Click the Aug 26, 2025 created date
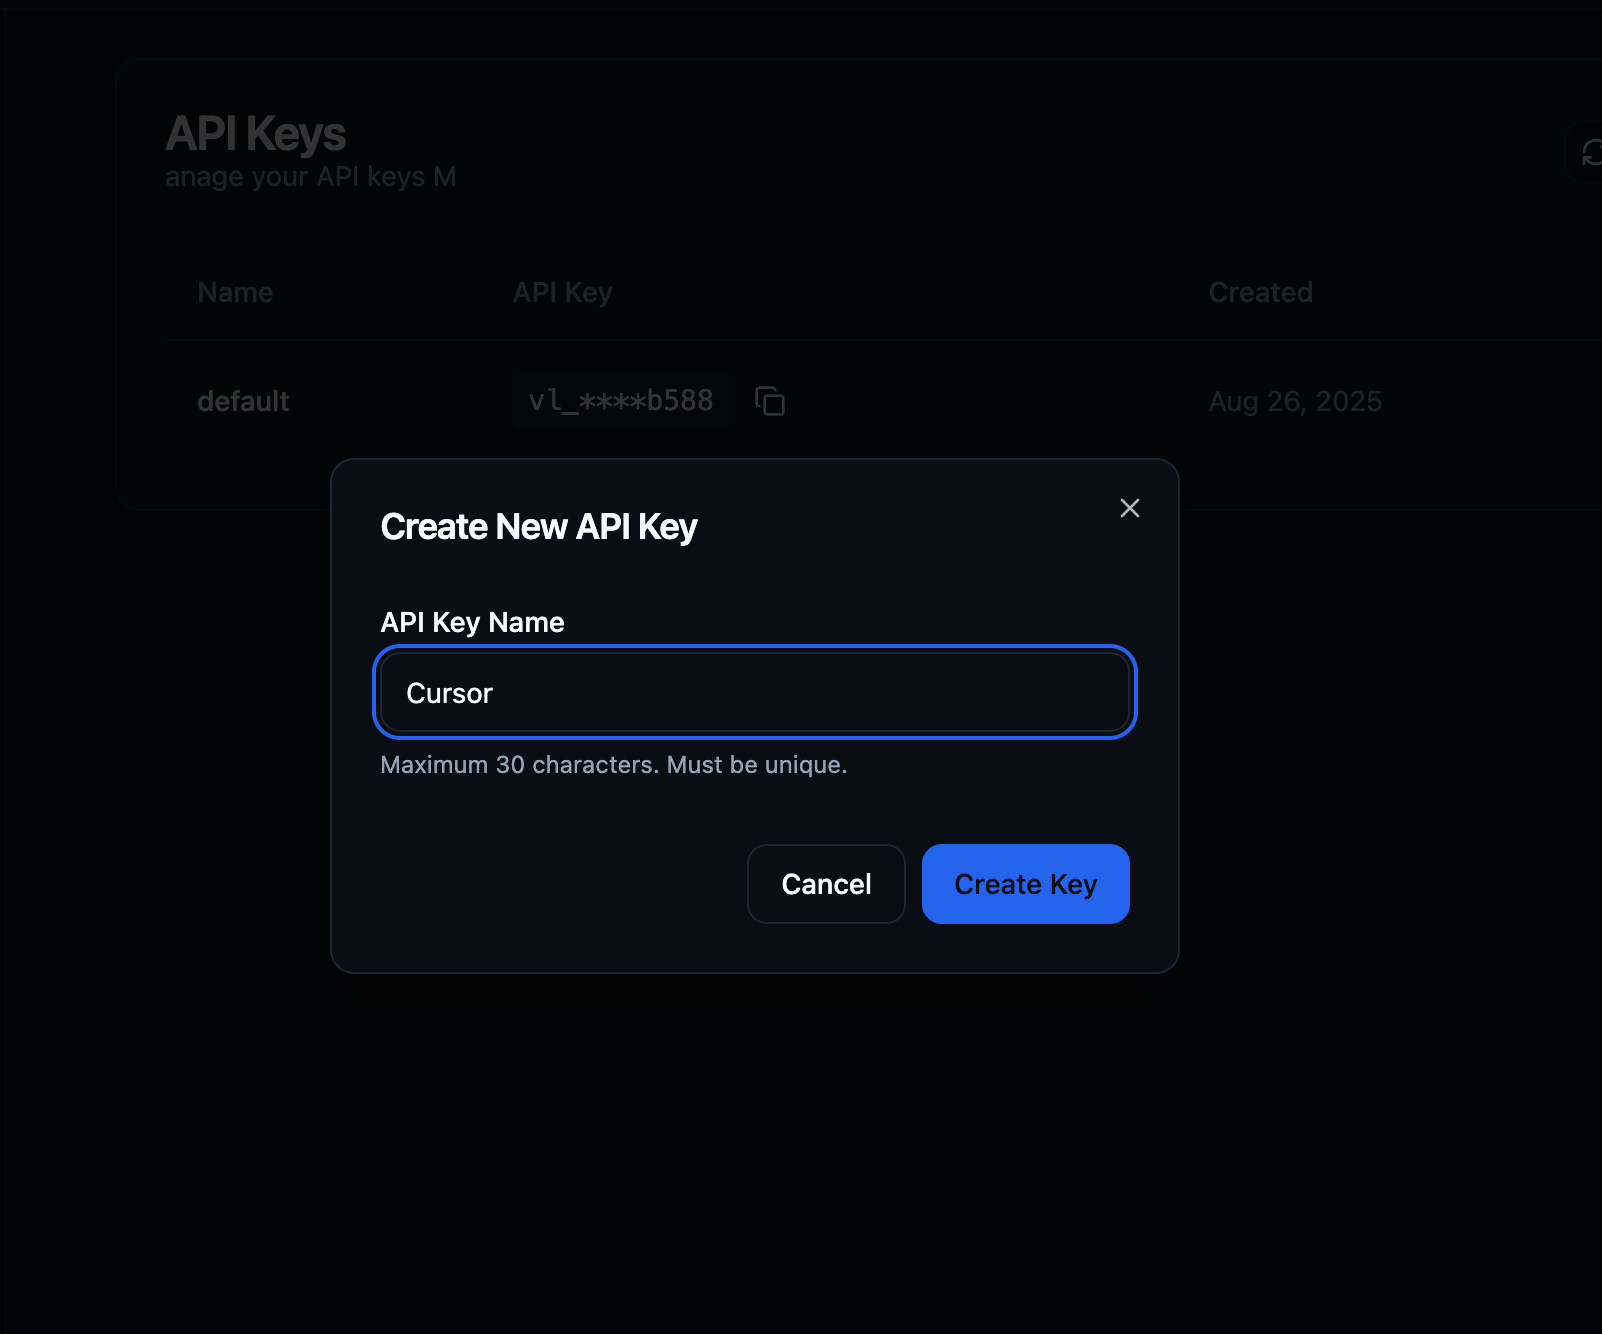Screen dimensions: 1602x1334 pos(1295,401)
